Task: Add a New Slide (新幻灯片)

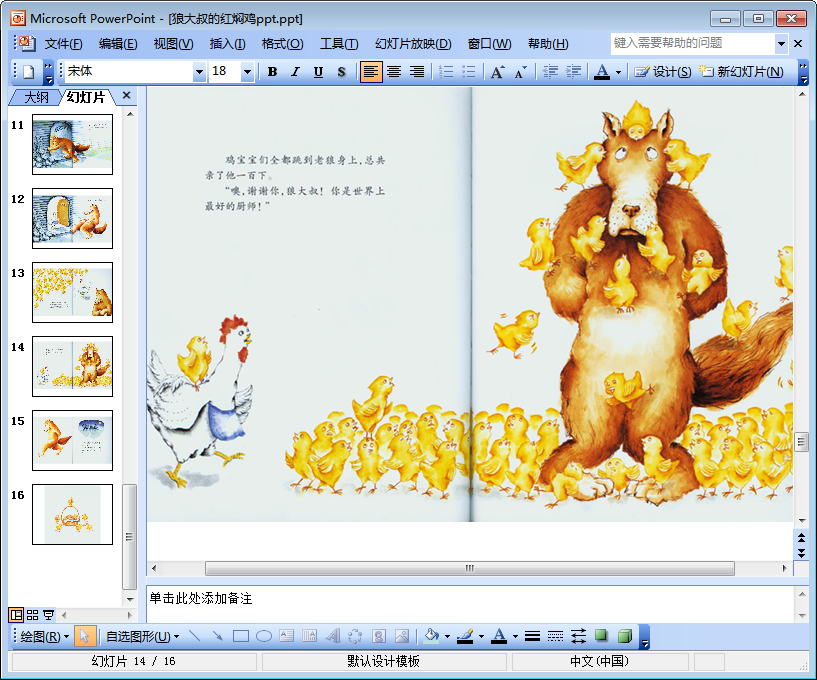Action: click(x=741, y=72)
